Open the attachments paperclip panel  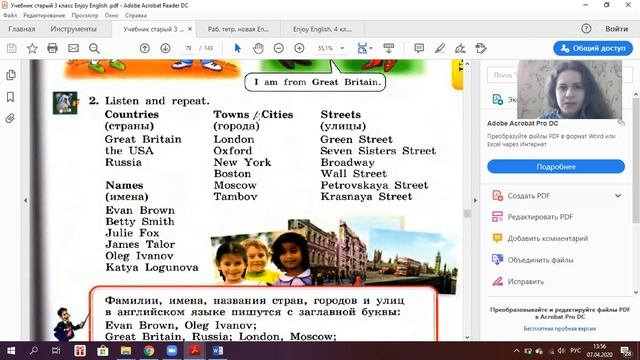pos(10,118)
